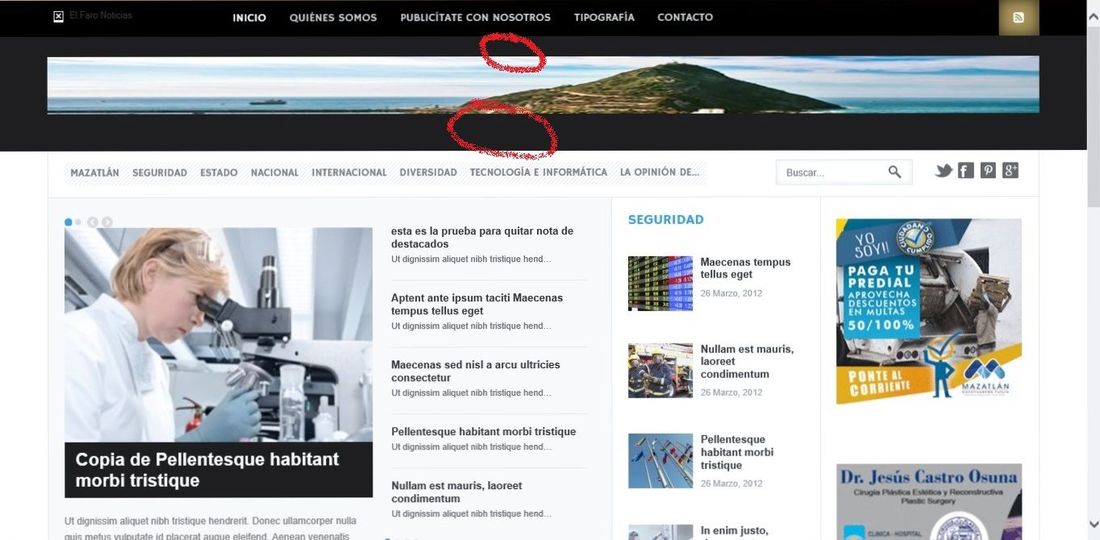1100x540 pixels.
Task: Open the Facebook social icon
Action: tap(965, 170)
